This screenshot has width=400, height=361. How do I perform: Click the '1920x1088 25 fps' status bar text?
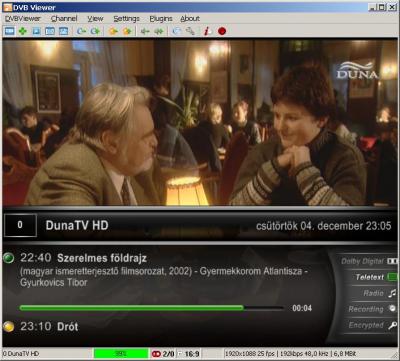click(x=251, y=353)
